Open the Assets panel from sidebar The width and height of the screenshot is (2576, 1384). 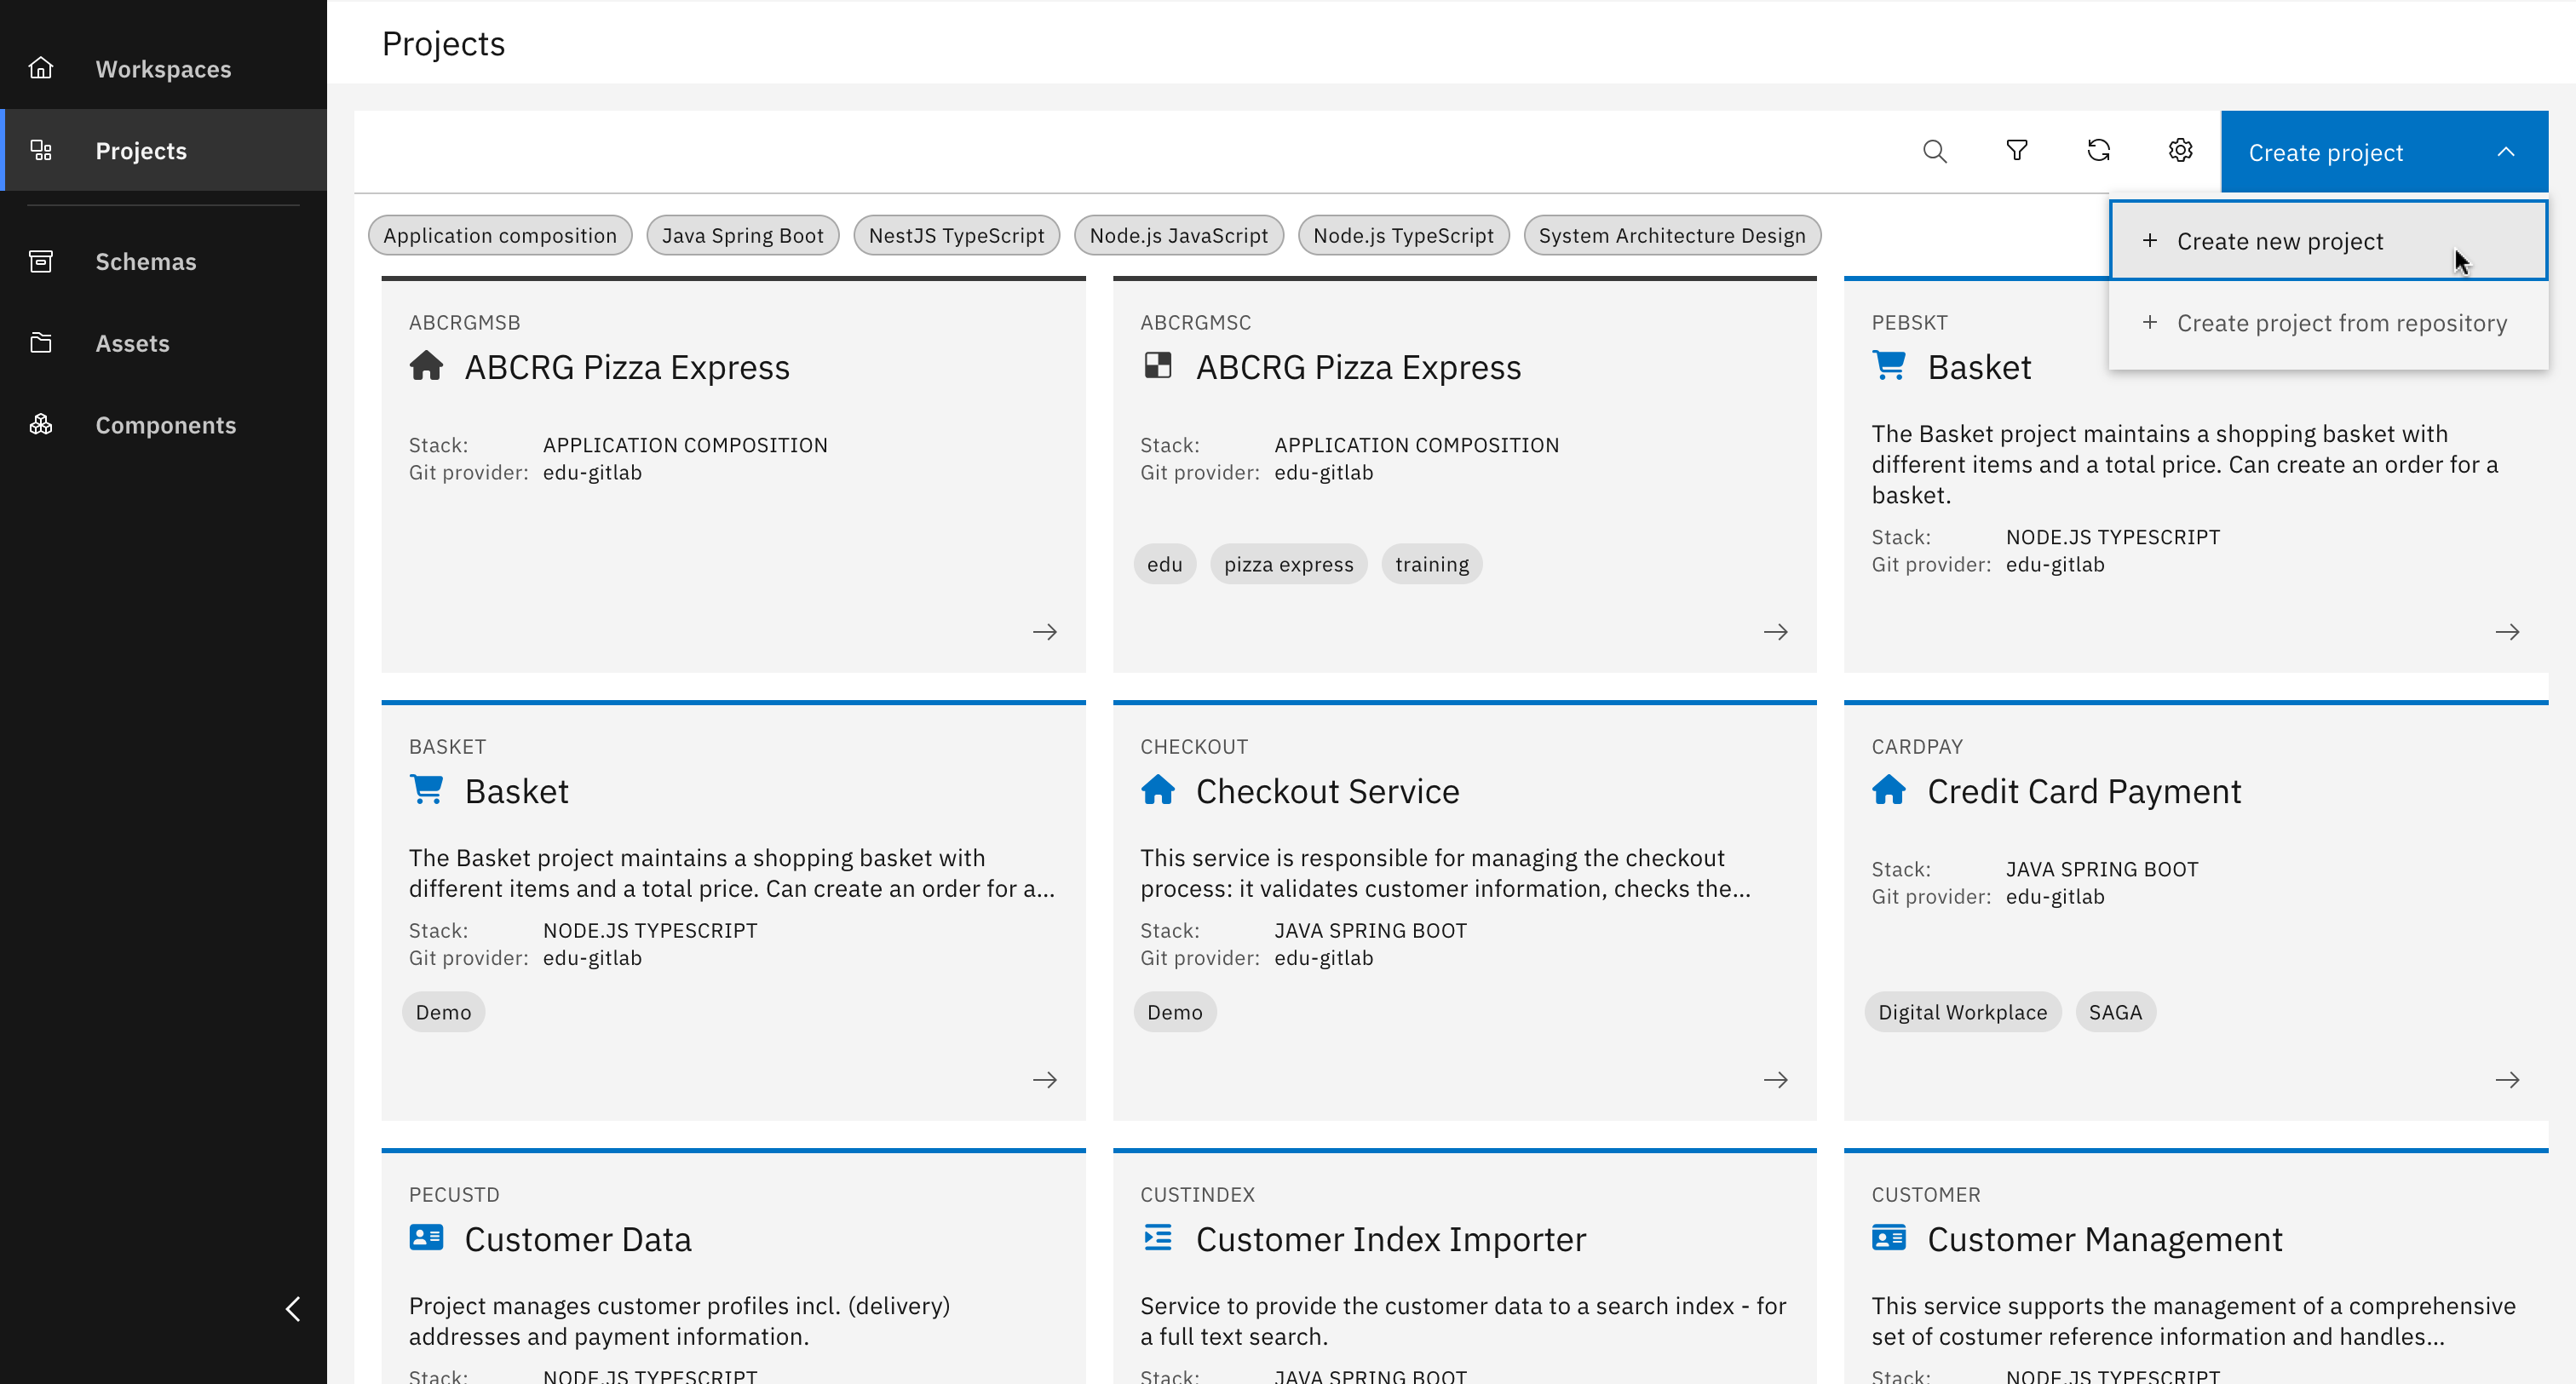click(x=41, y=342)
